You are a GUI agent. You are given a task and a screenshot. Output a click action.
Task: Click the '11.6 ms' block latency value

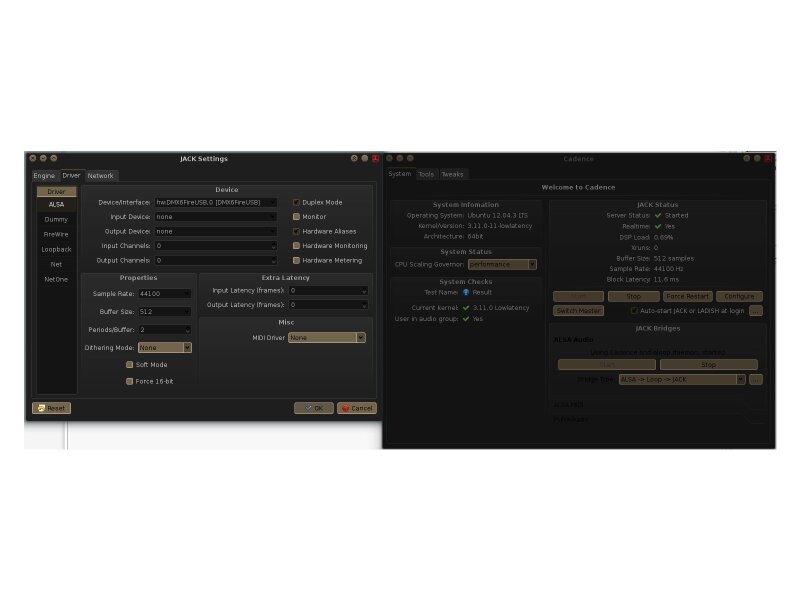pyautogui.click(x=666, y=280)
